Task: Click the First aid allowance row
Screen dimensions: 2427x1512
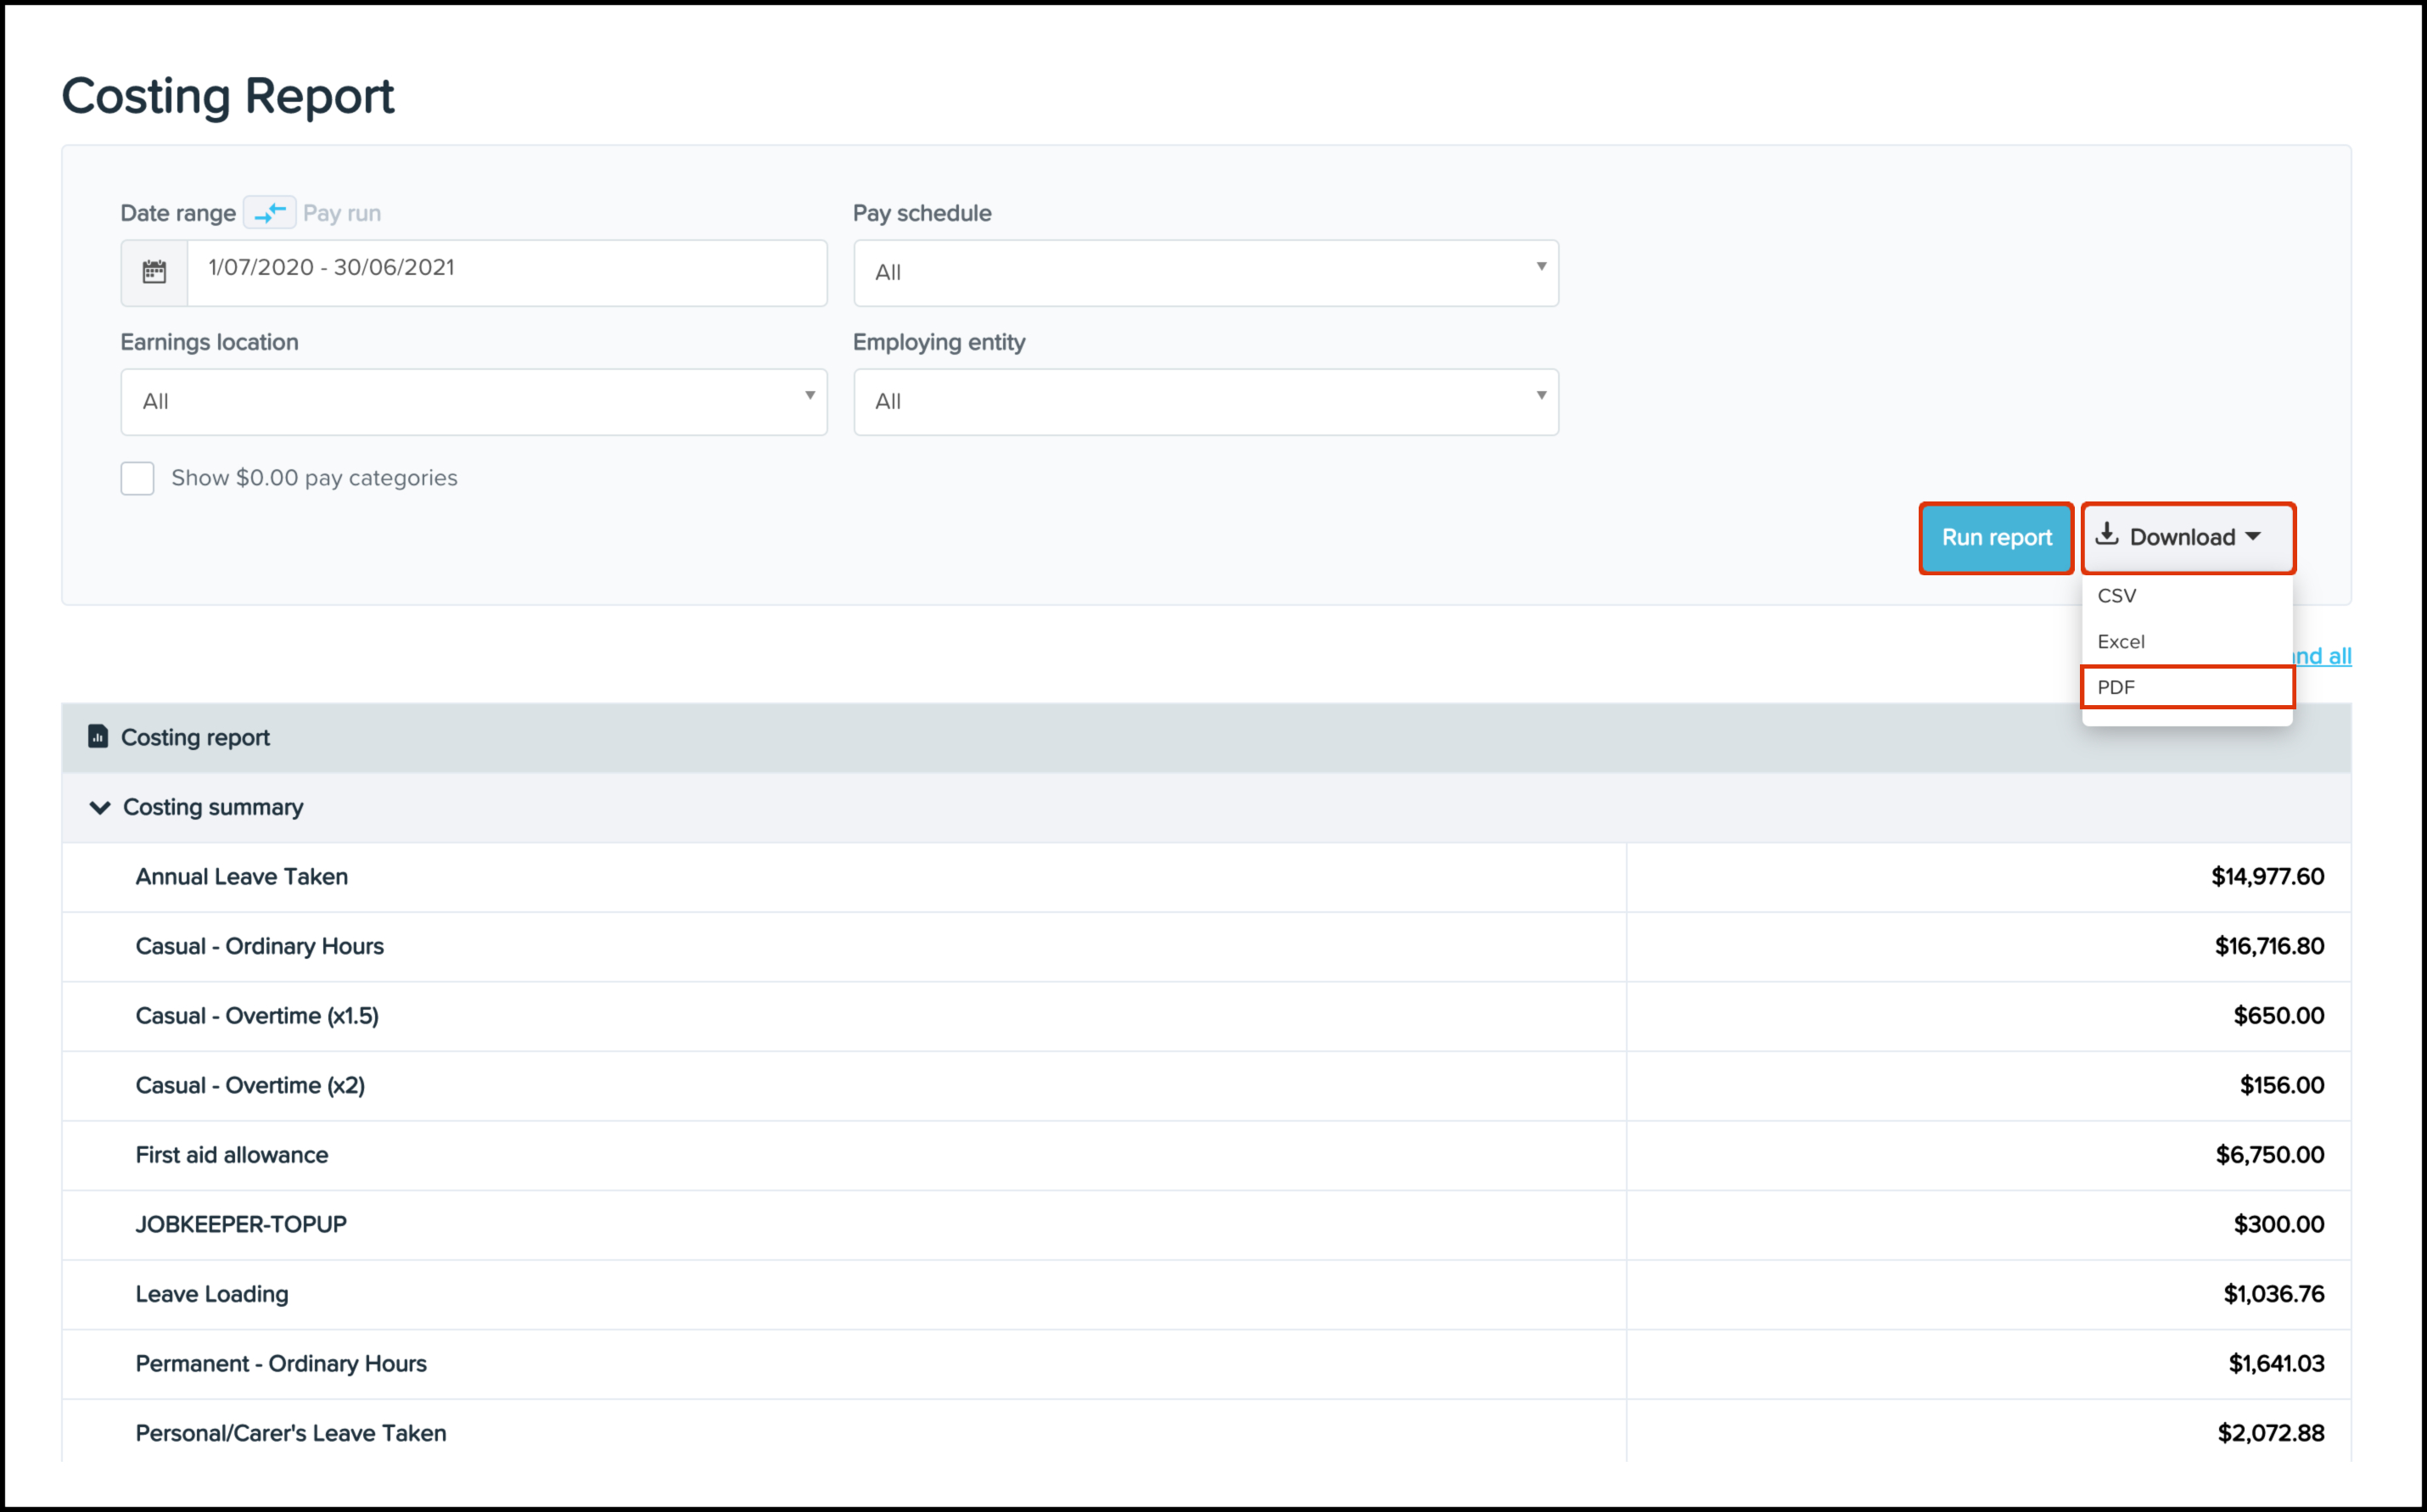Action: point(232,1155)
